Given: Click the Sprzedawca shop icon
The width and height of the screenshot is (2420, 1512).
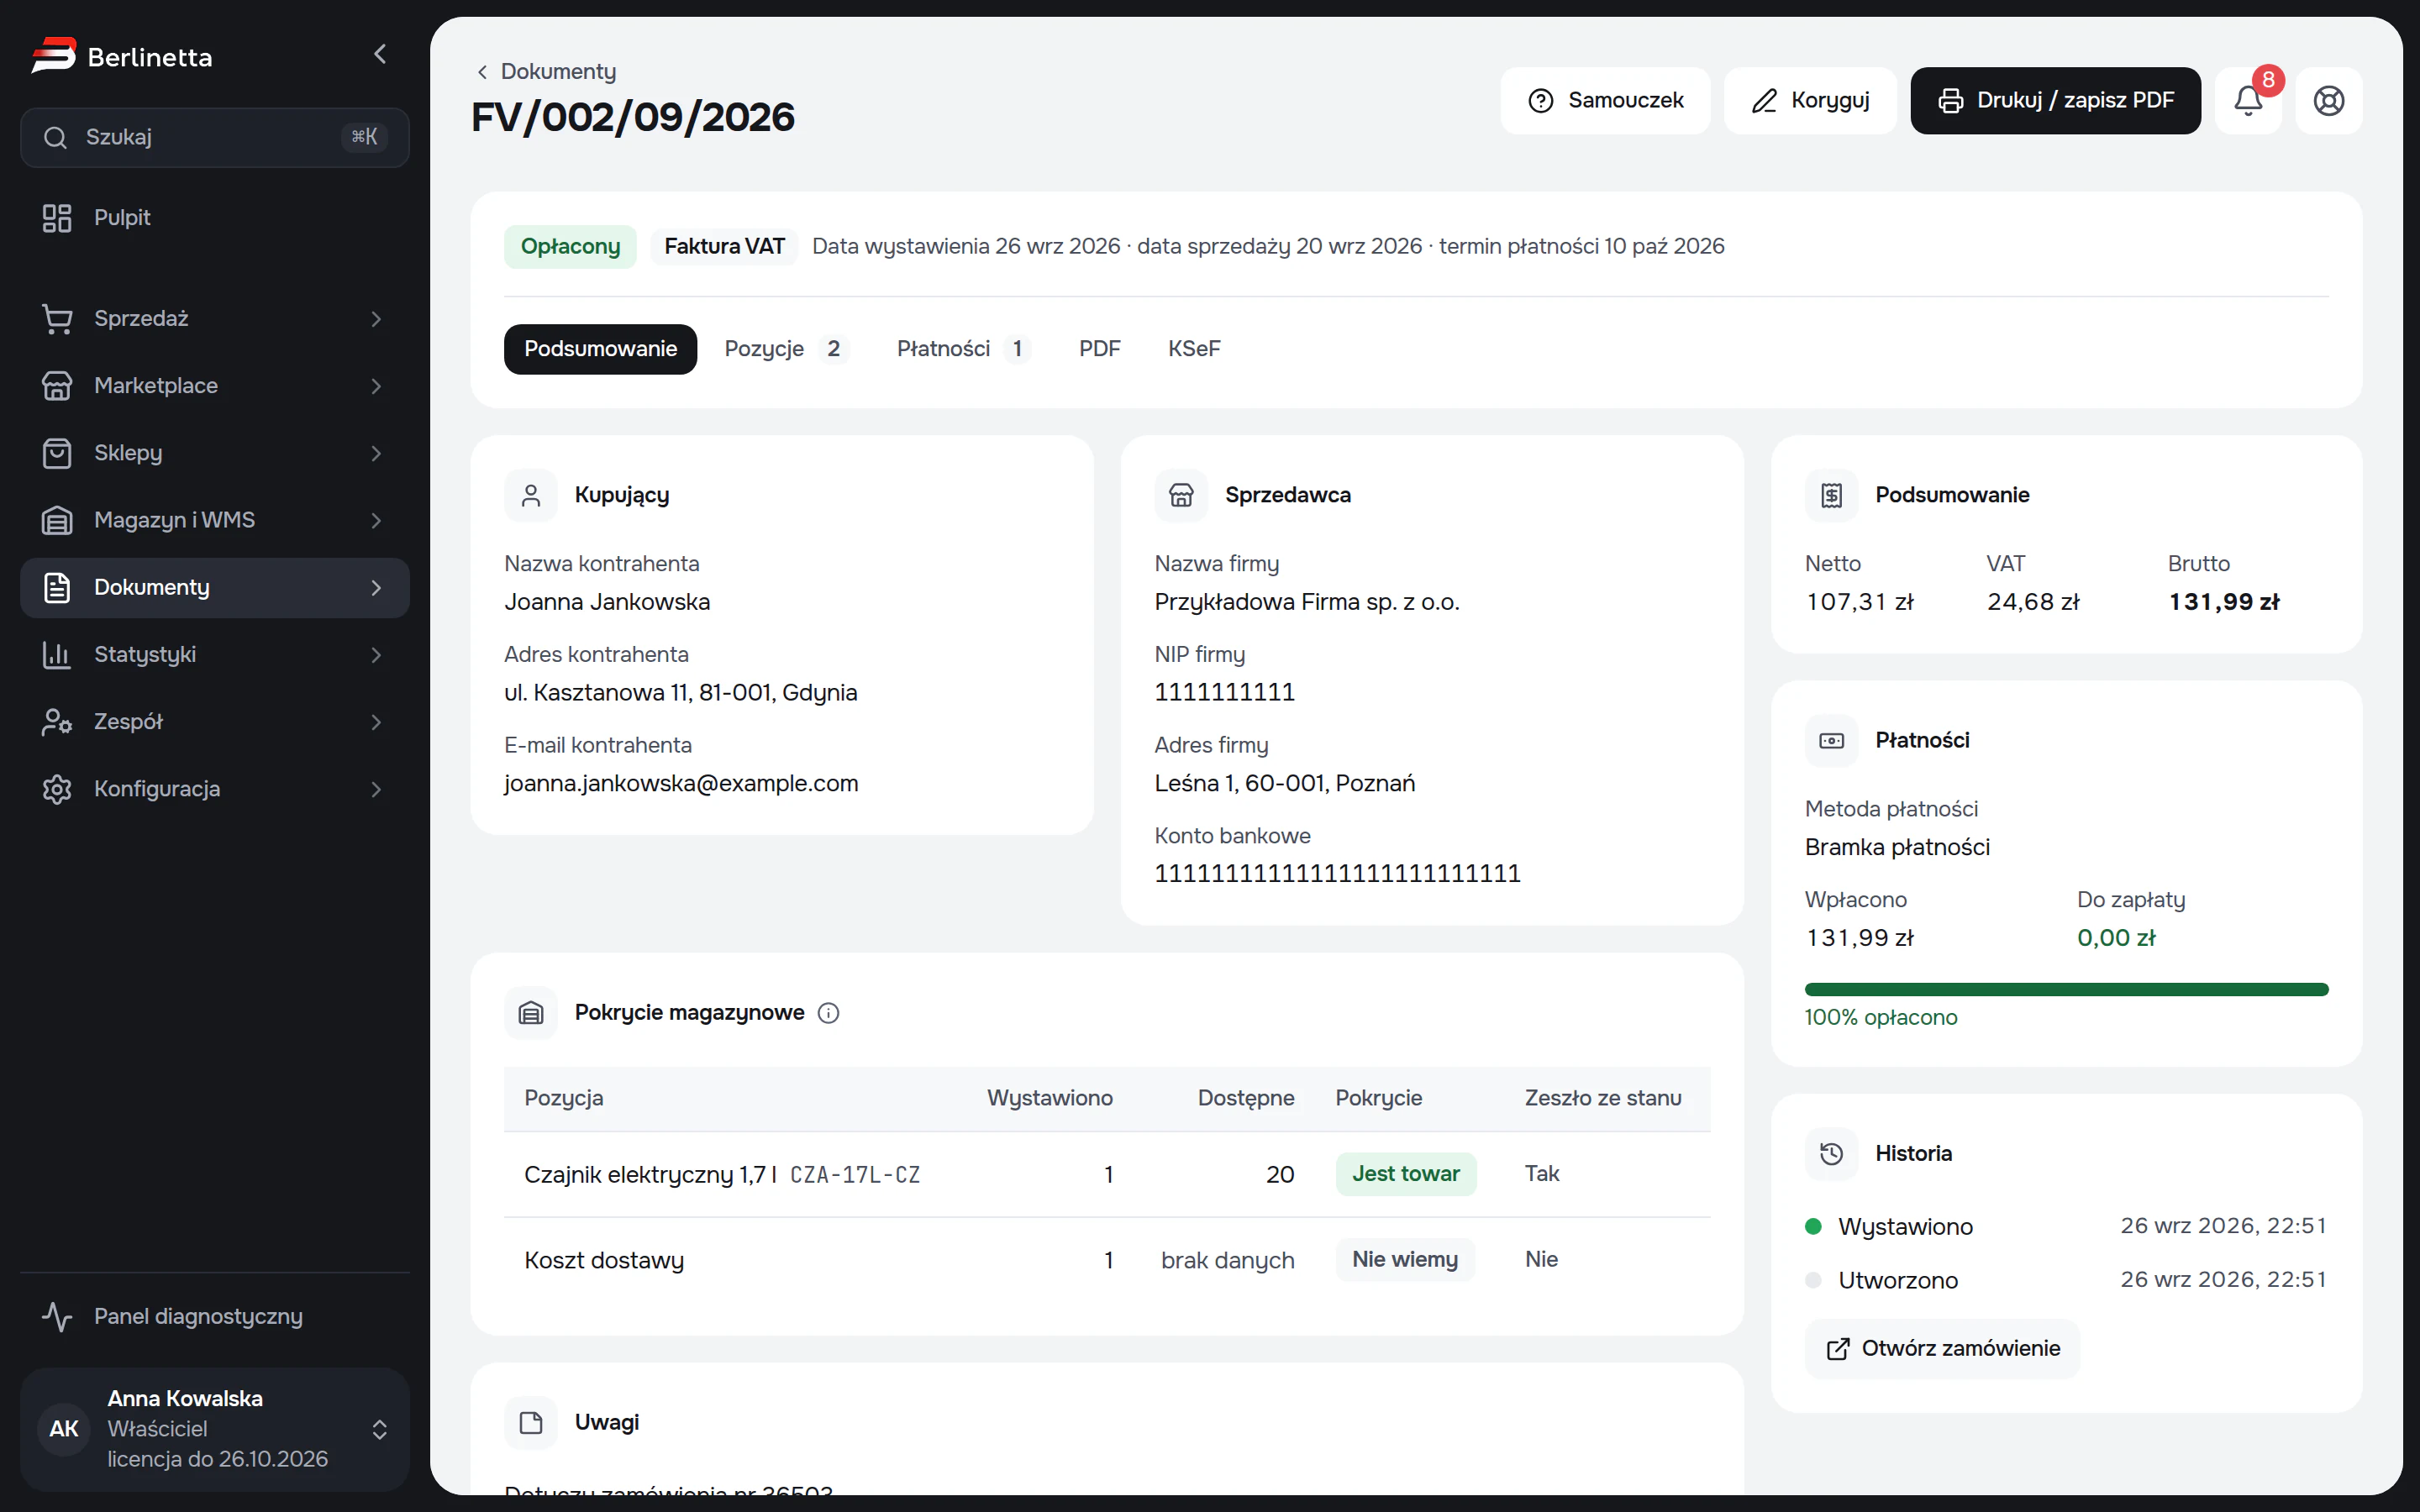Looking at the screenshot, I should coord(1181,495).
